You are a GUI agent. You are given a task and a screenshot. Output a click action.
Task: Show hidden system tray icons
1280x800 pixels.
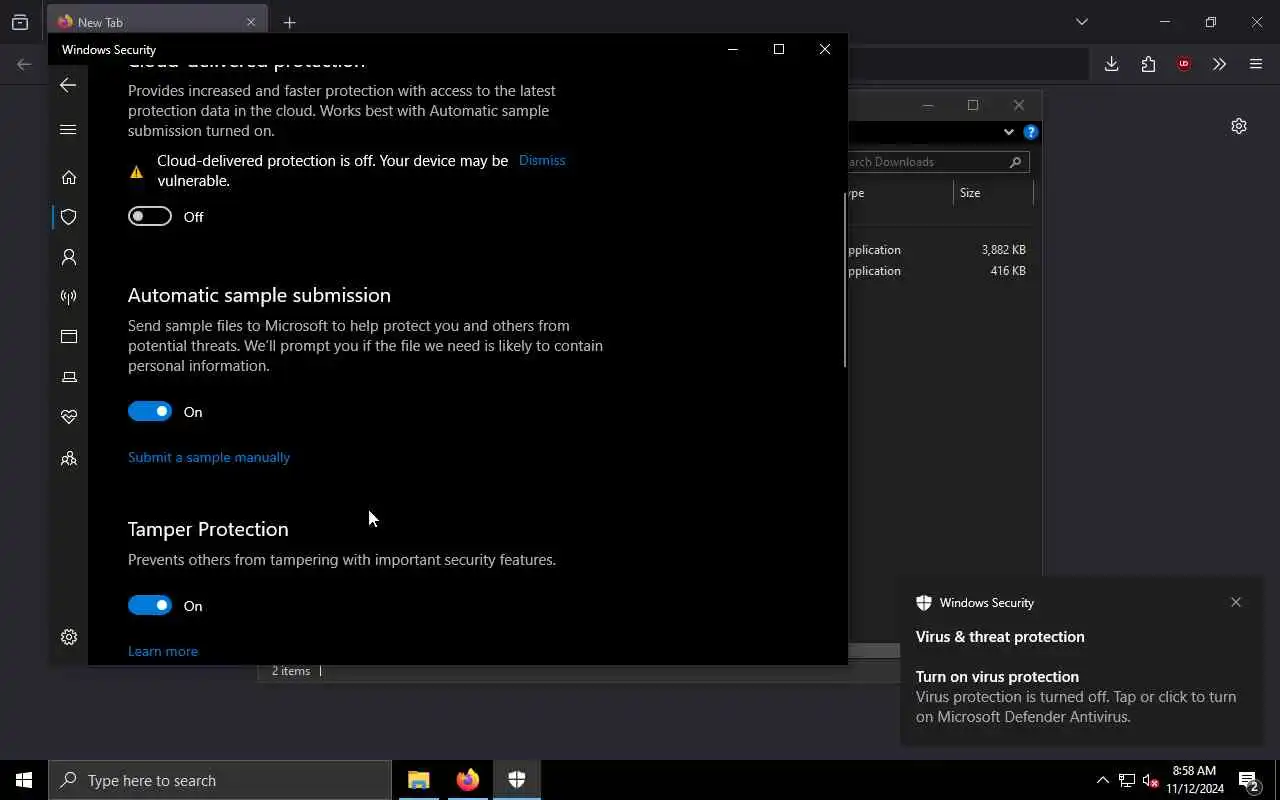(x=1103, y=780)
